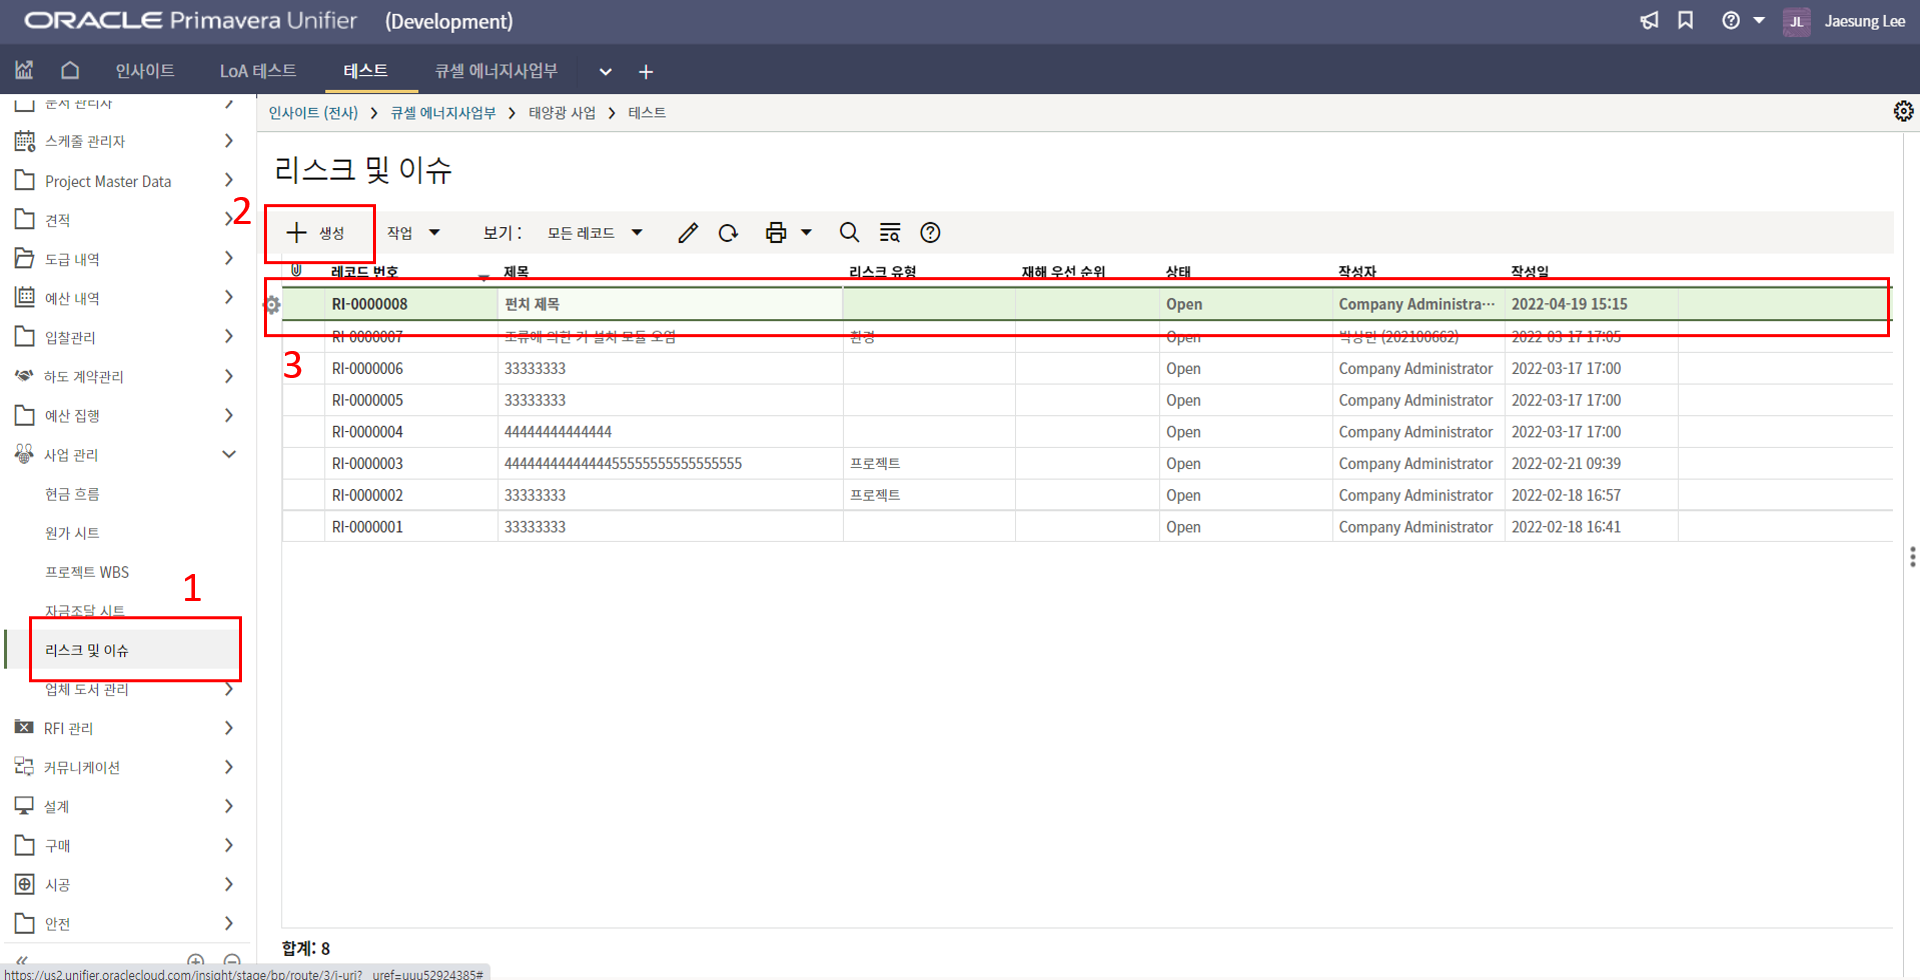Click the 생성 create button

[317, 233]
